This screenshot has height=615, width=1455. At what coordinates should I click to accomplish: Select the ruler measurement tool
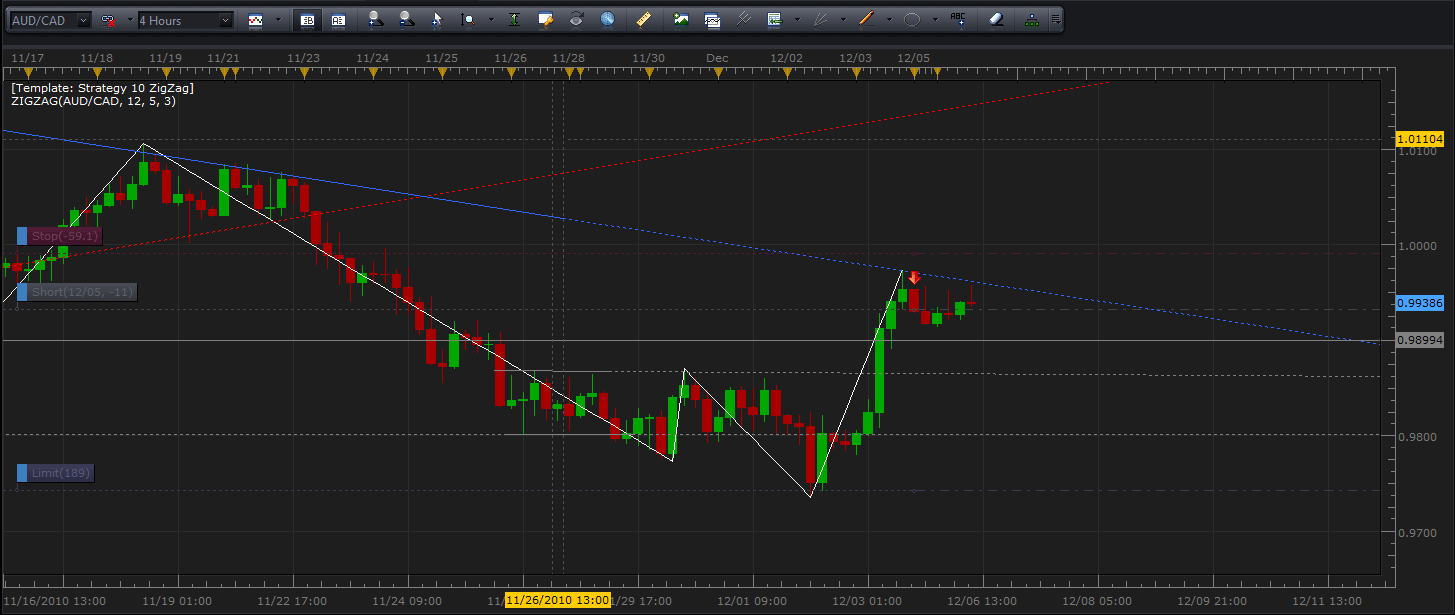point(644,19)
